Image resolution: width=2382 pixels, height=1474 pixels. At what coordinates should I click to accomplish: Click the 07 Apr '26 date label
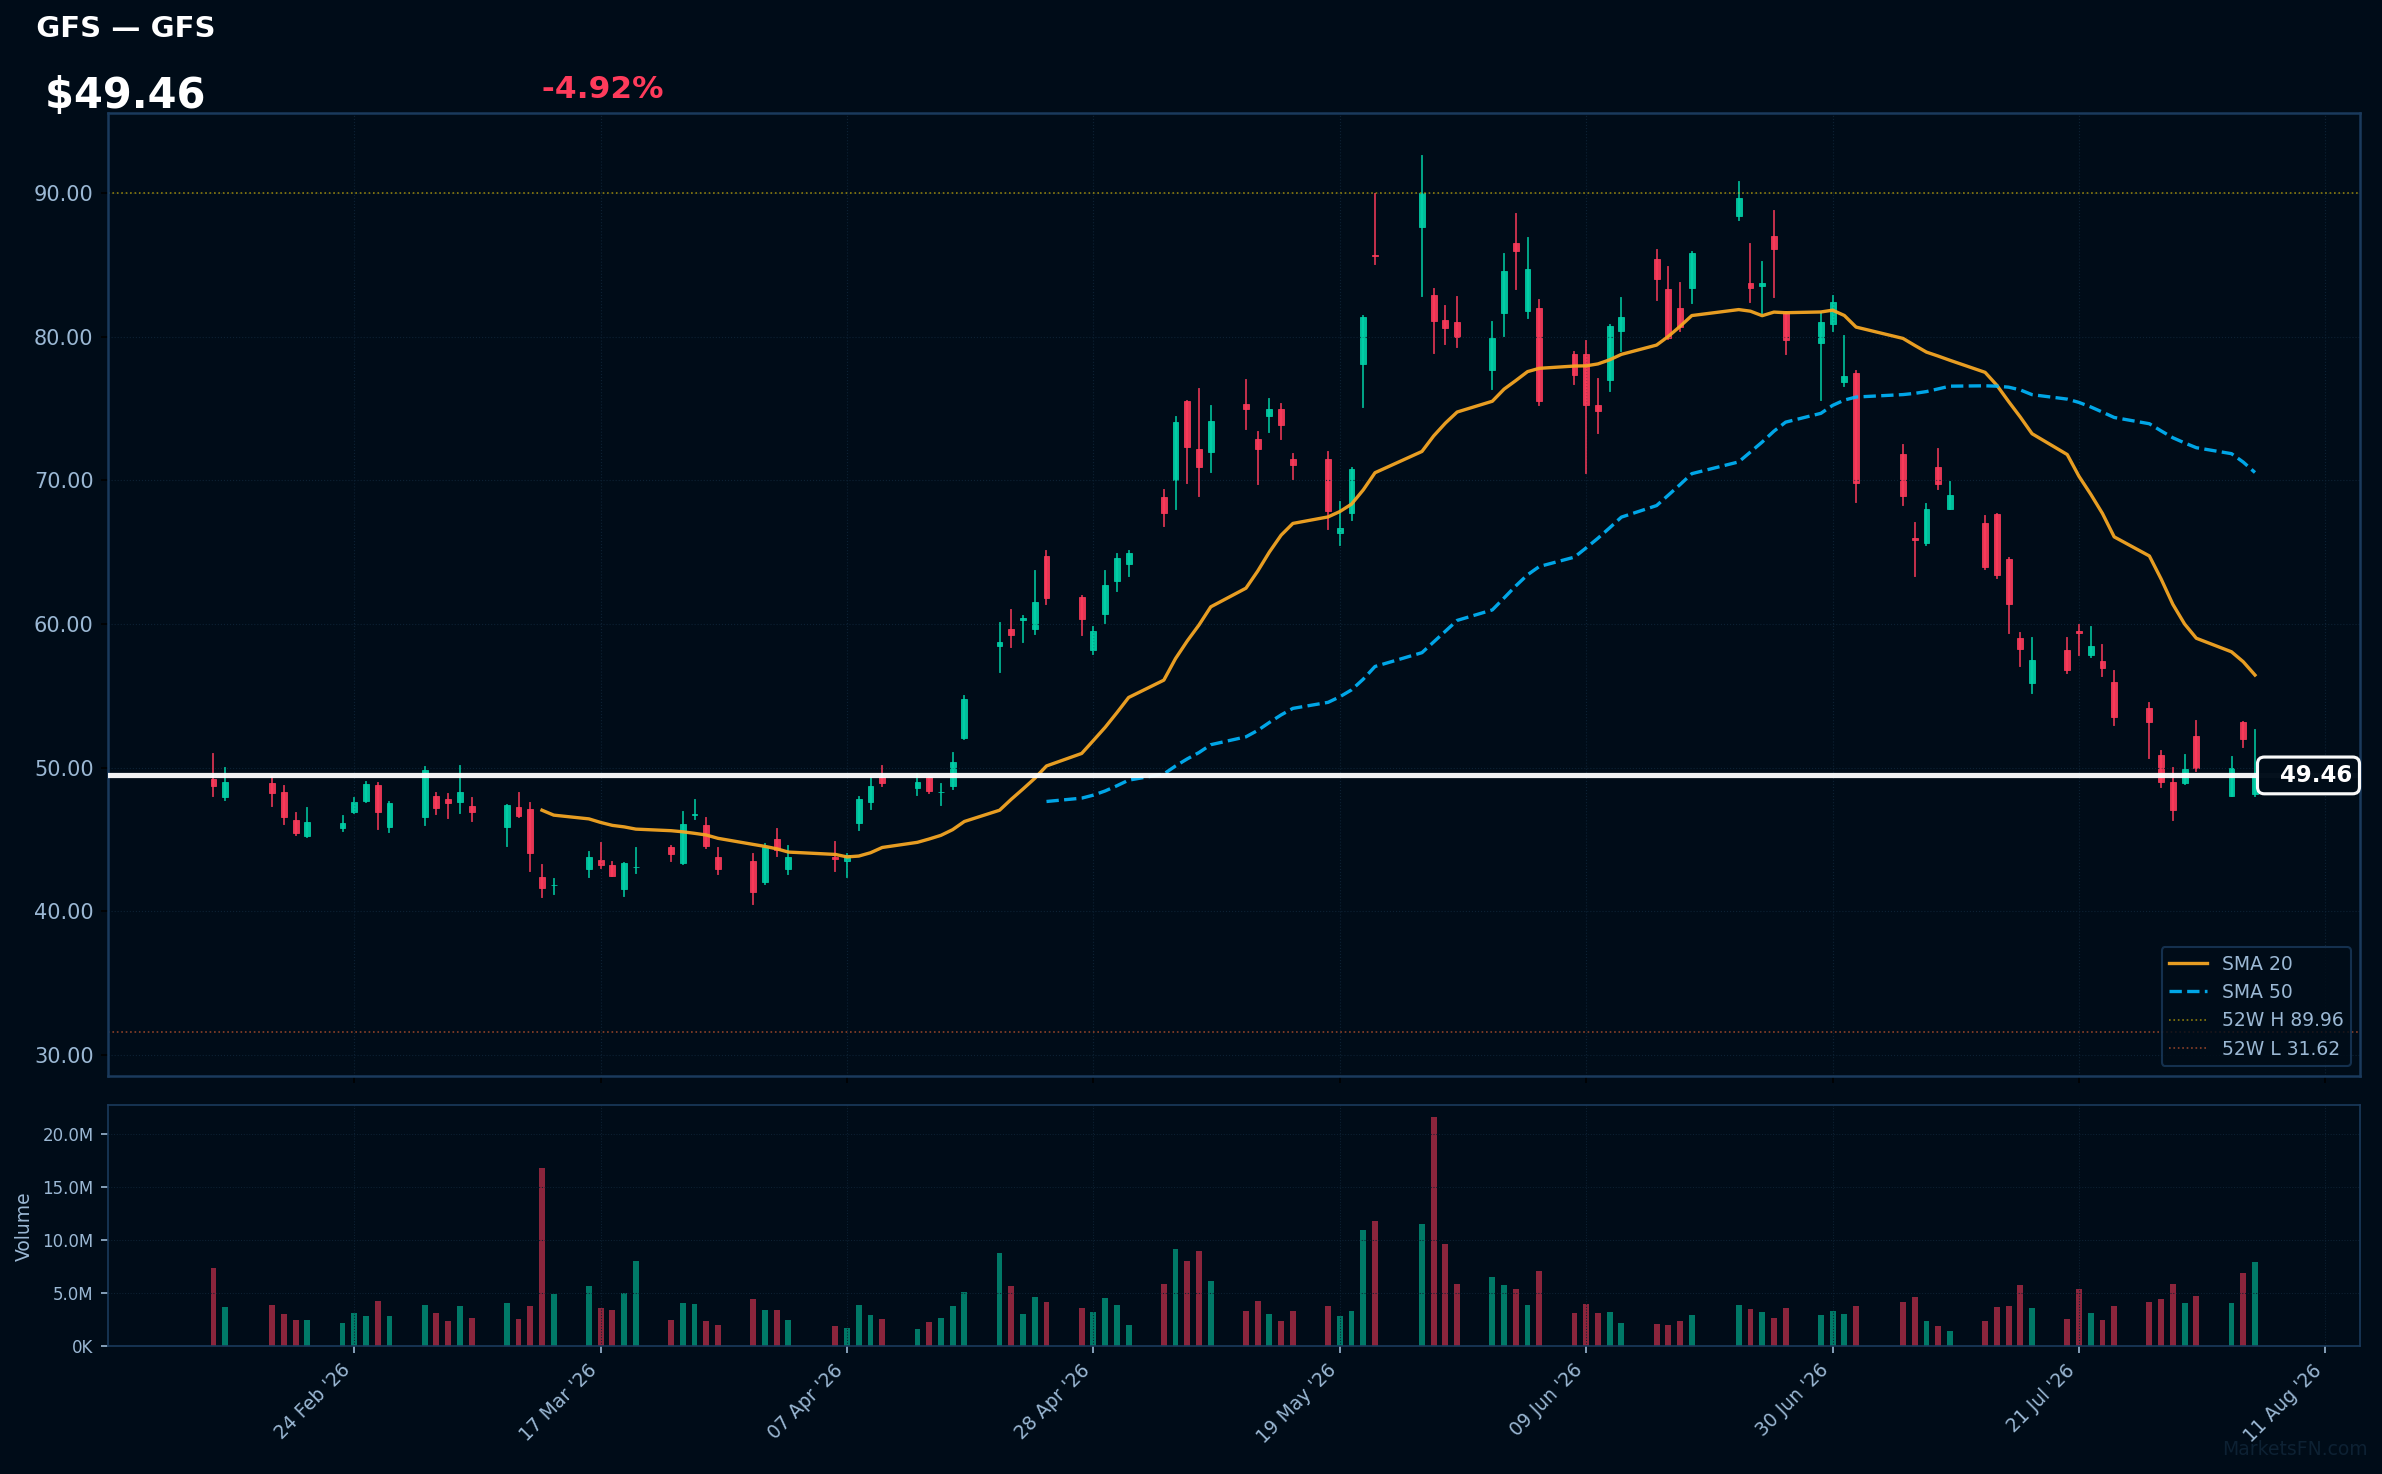(x=805, y=1401)
